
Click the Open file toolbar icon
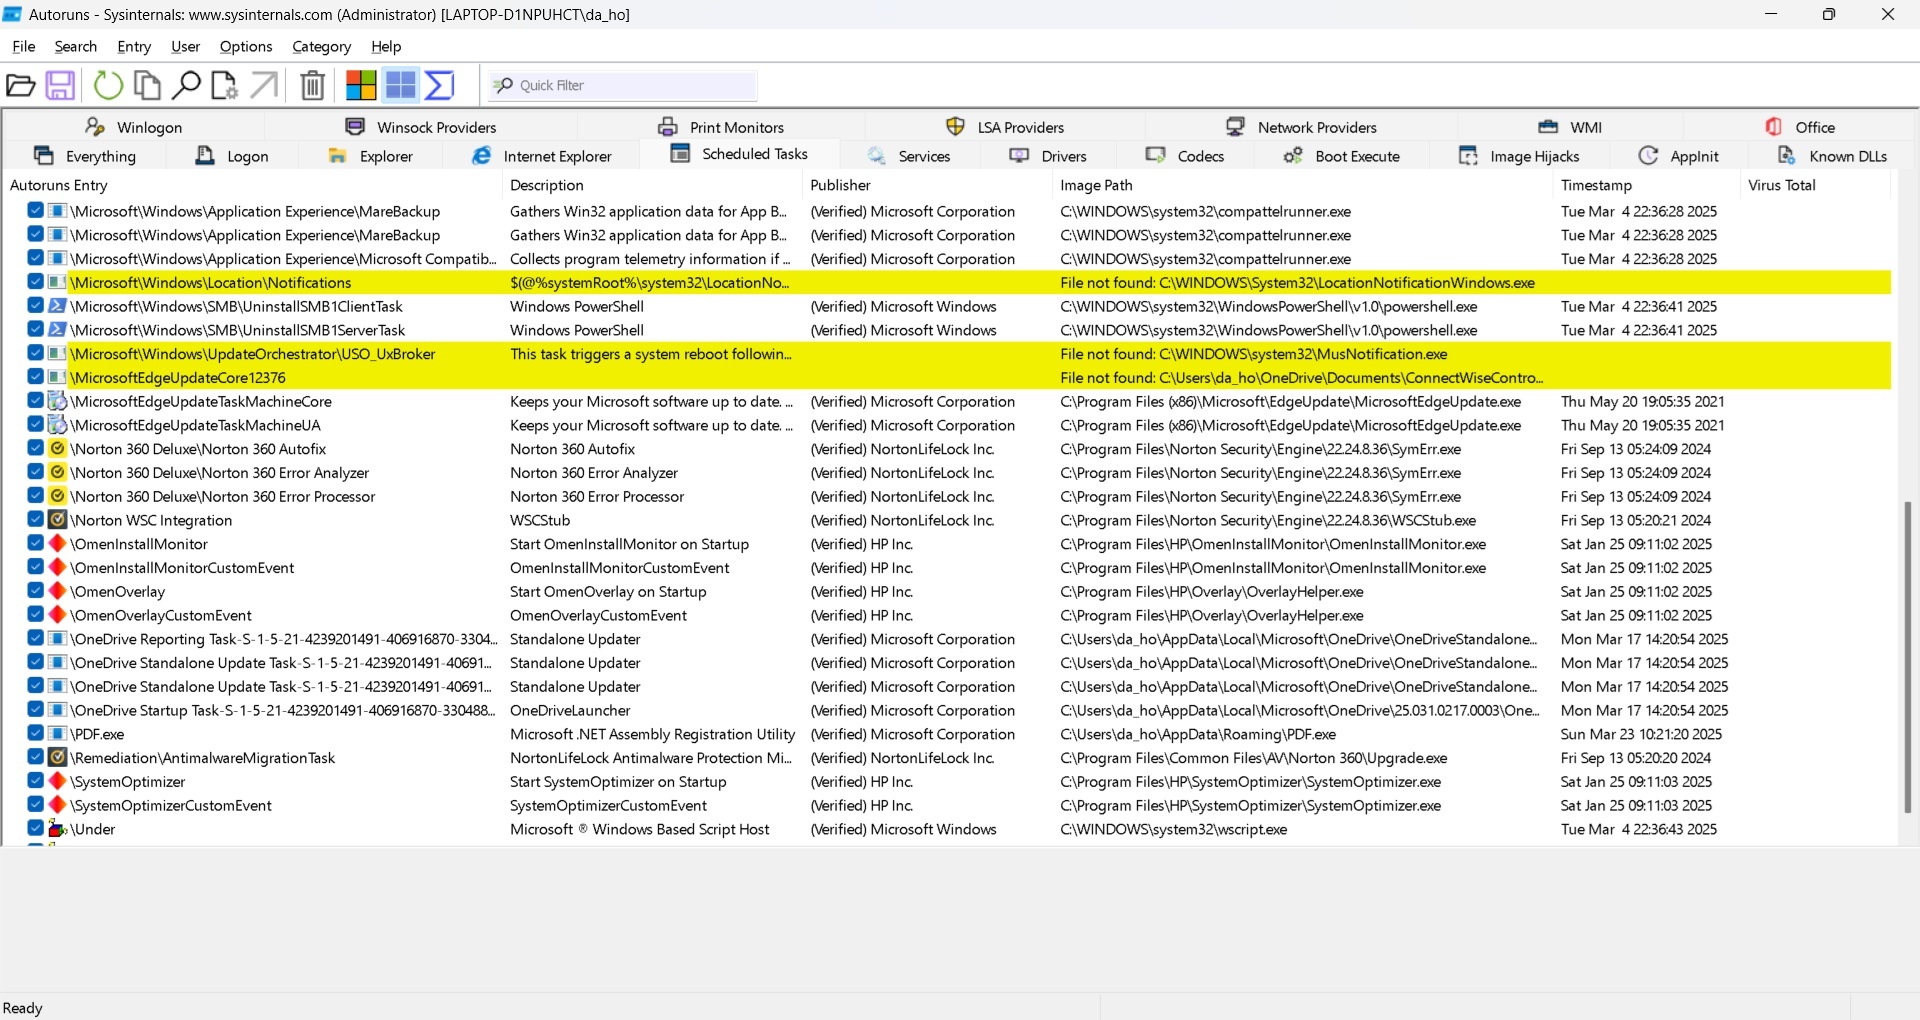[x=21, y=86]
